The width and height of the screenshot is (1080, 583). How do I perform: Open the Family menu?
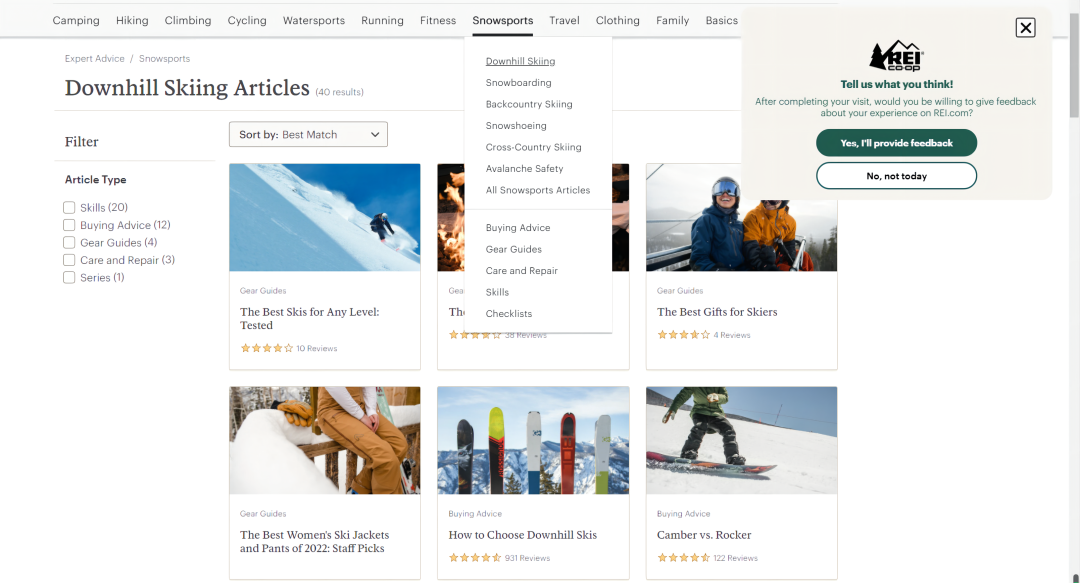coord(672,21)
